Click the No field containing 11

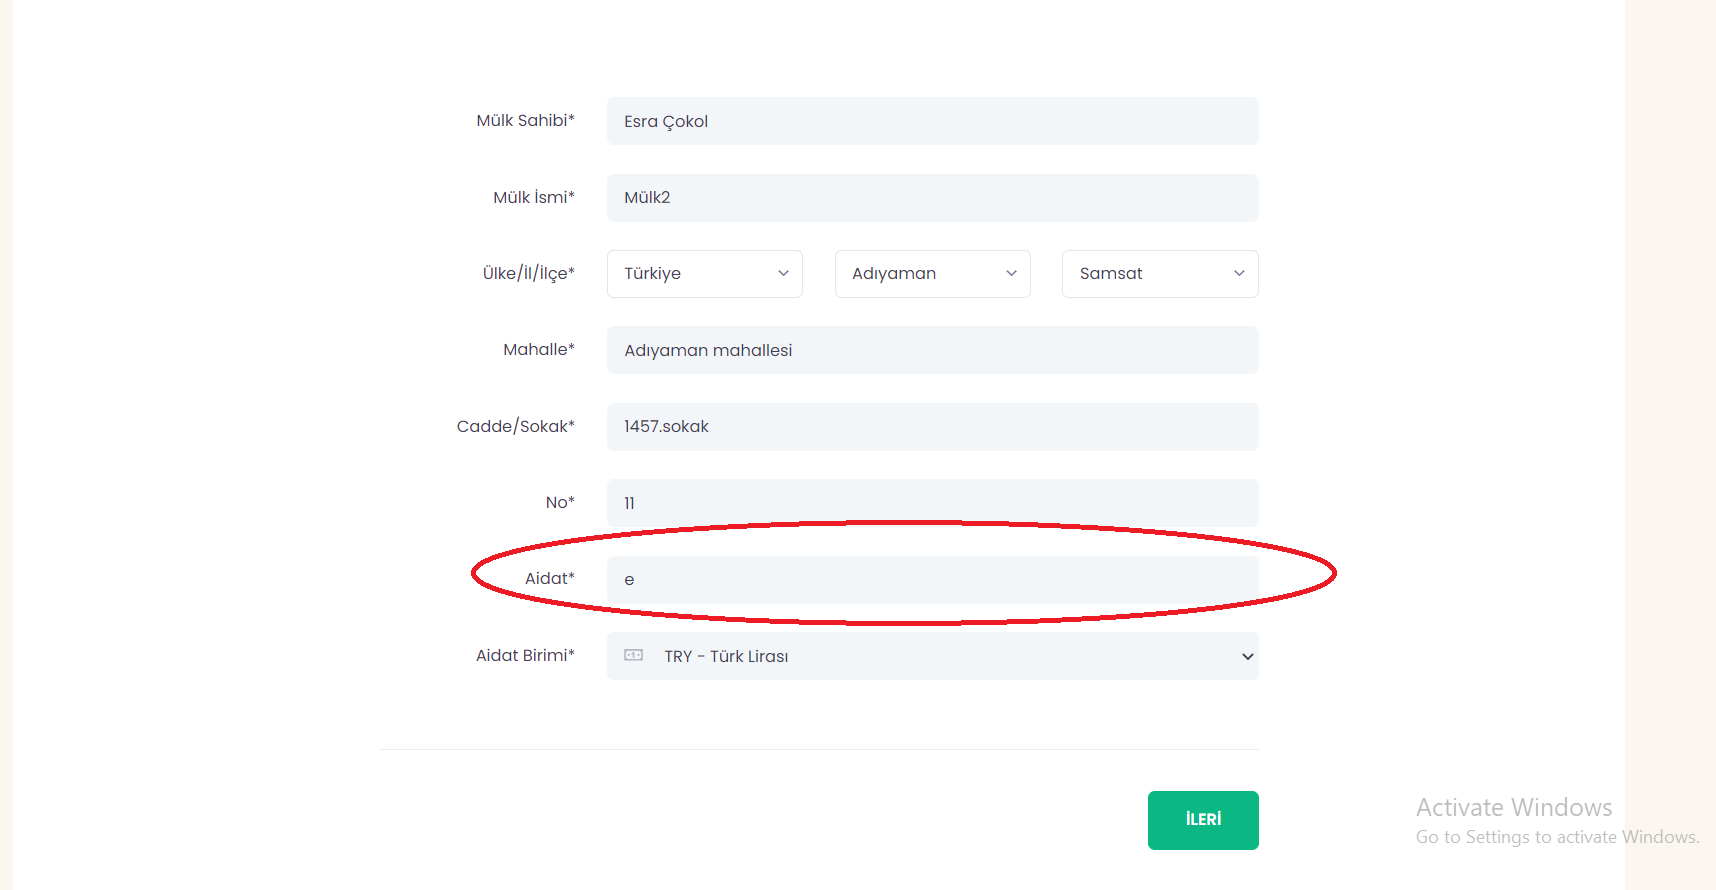click(932, 503)
